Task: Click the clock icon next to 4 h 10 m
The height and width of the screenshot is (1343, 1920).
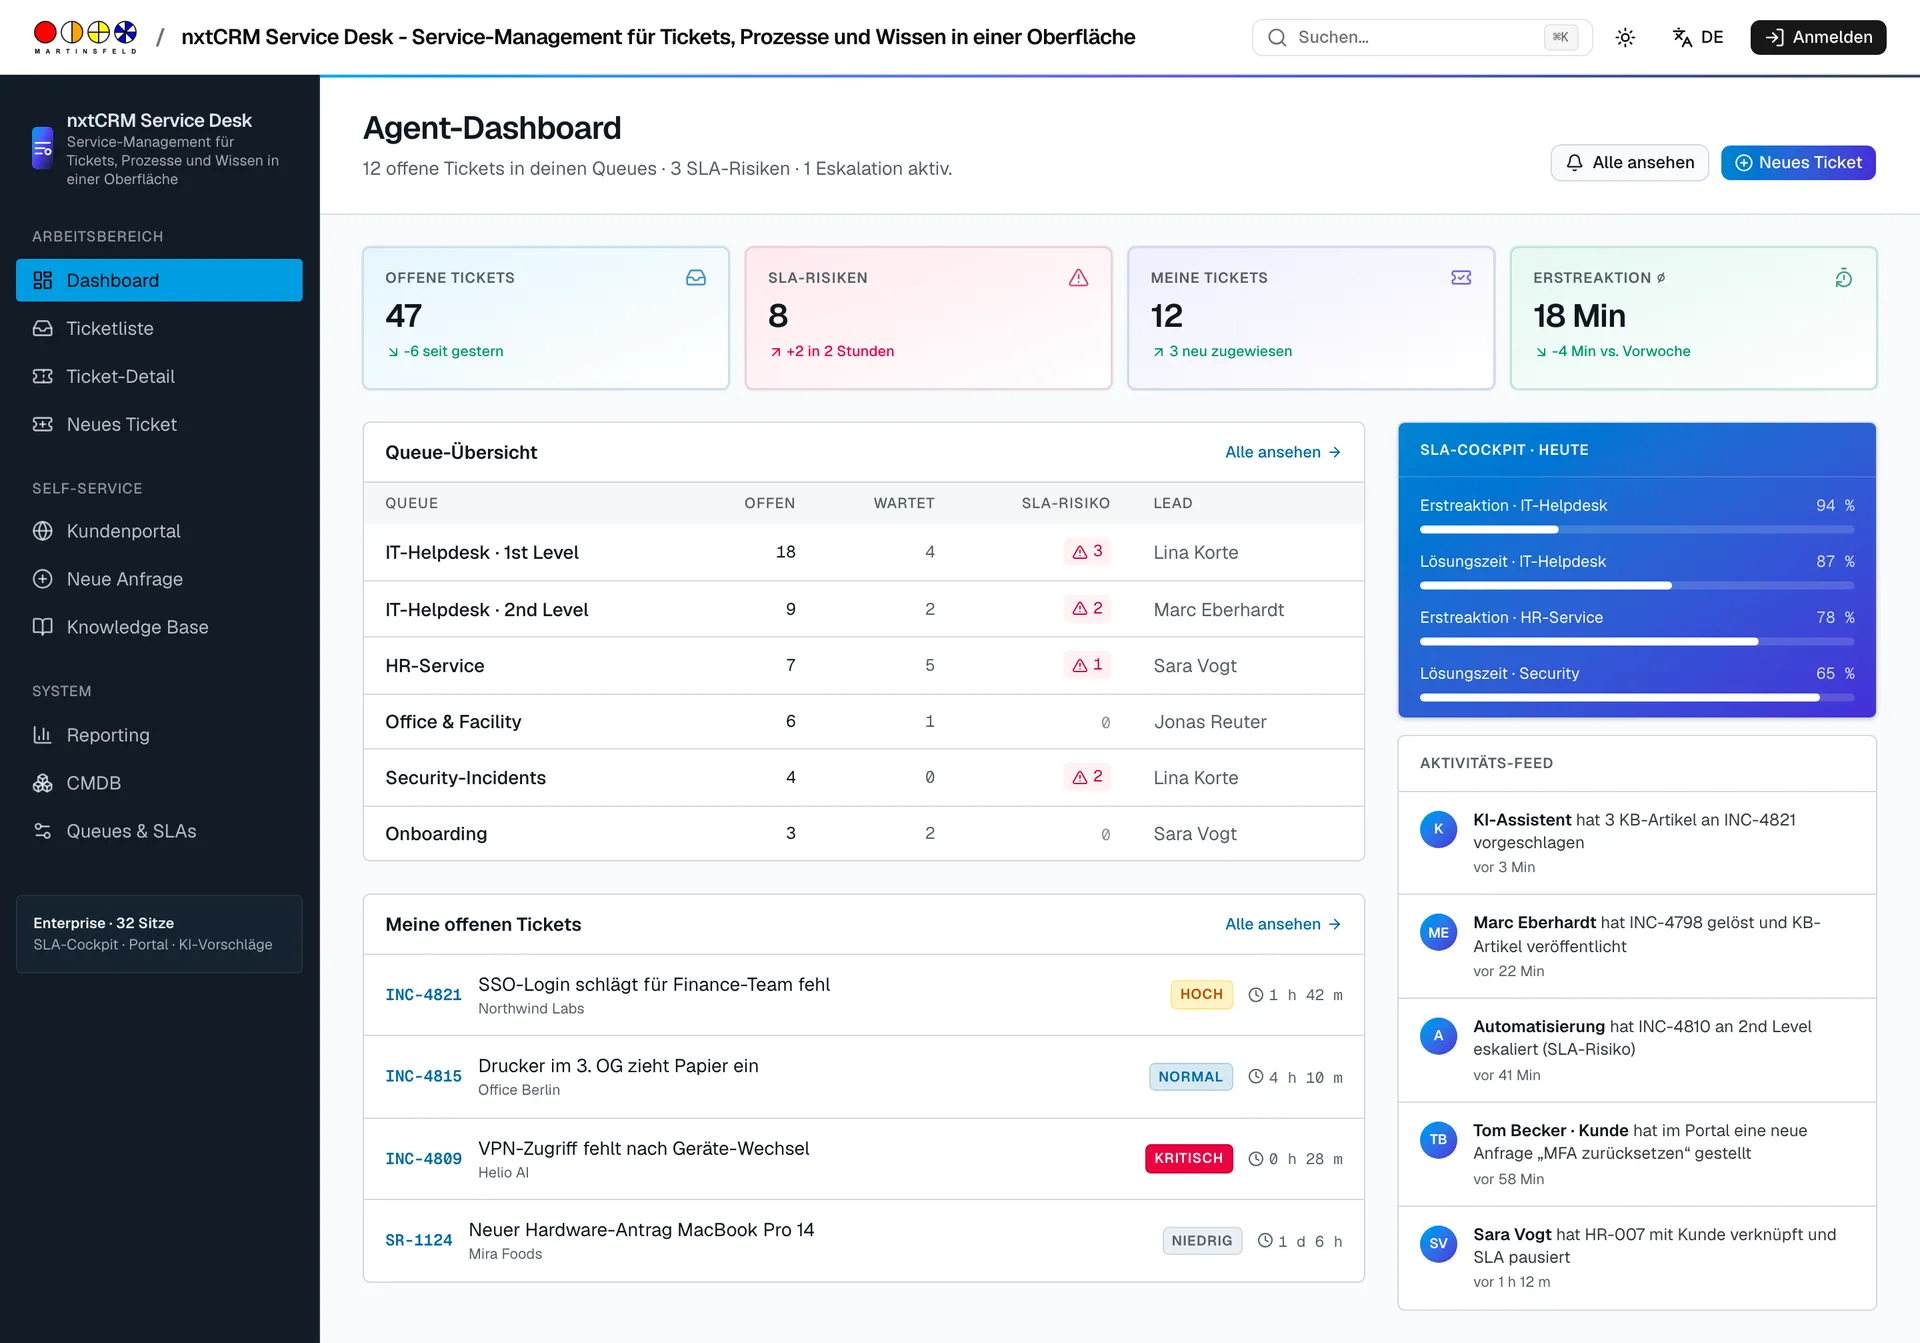Action: pyautogui.click(x=1256, y=1077)
